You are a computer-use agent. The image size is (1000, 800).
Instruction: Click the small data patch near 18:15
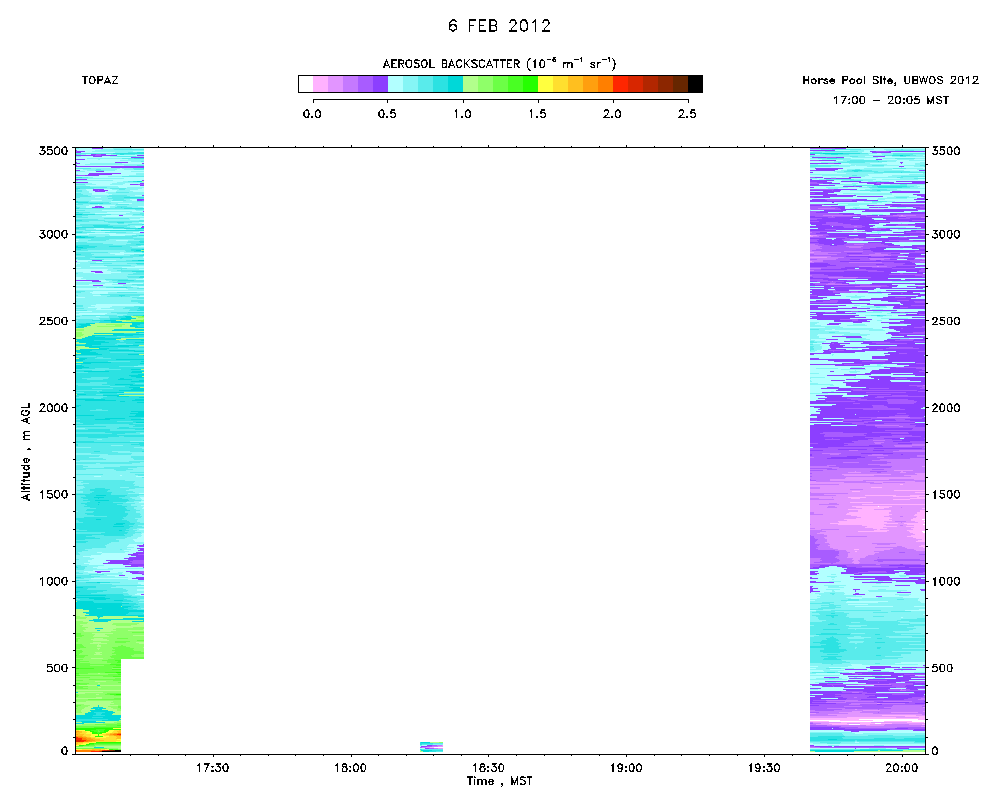coord(431,747)
